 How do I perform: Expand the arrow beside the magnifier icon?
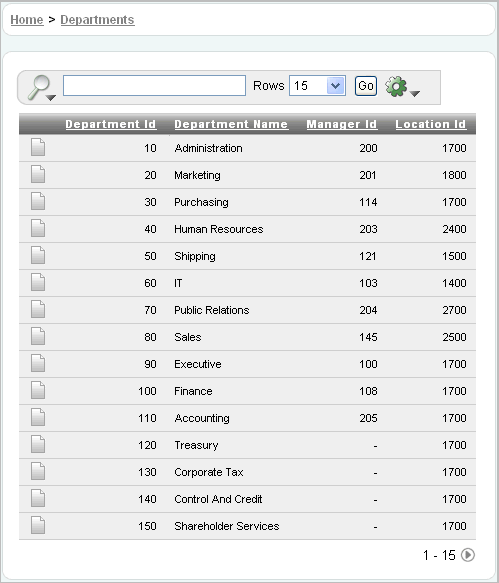(x=51, y=97)
